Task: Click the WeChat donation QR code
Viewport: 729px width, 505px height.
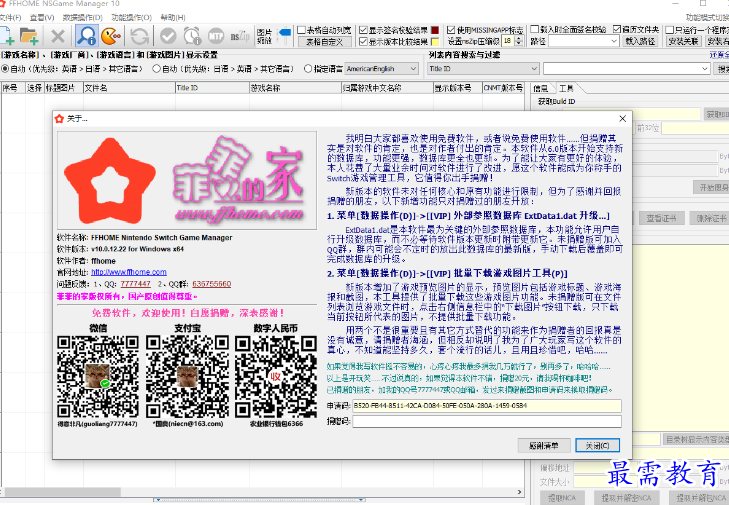Action: point(98,377)
